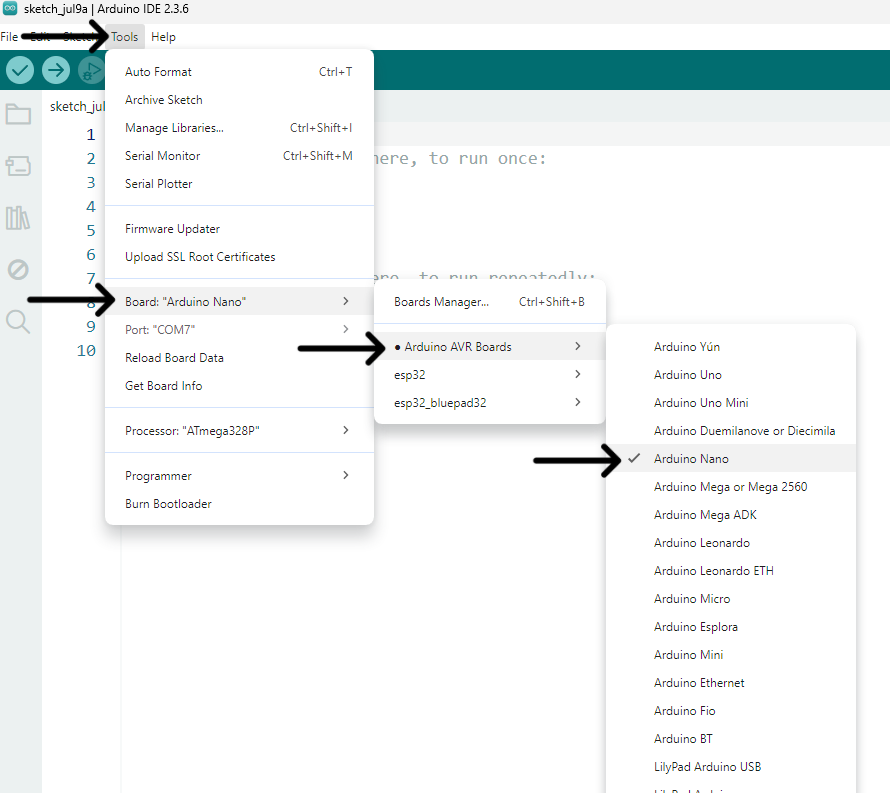Select Arduino Yún board
The width and height of the screenshot is (890, 793).
coord(731,347)
